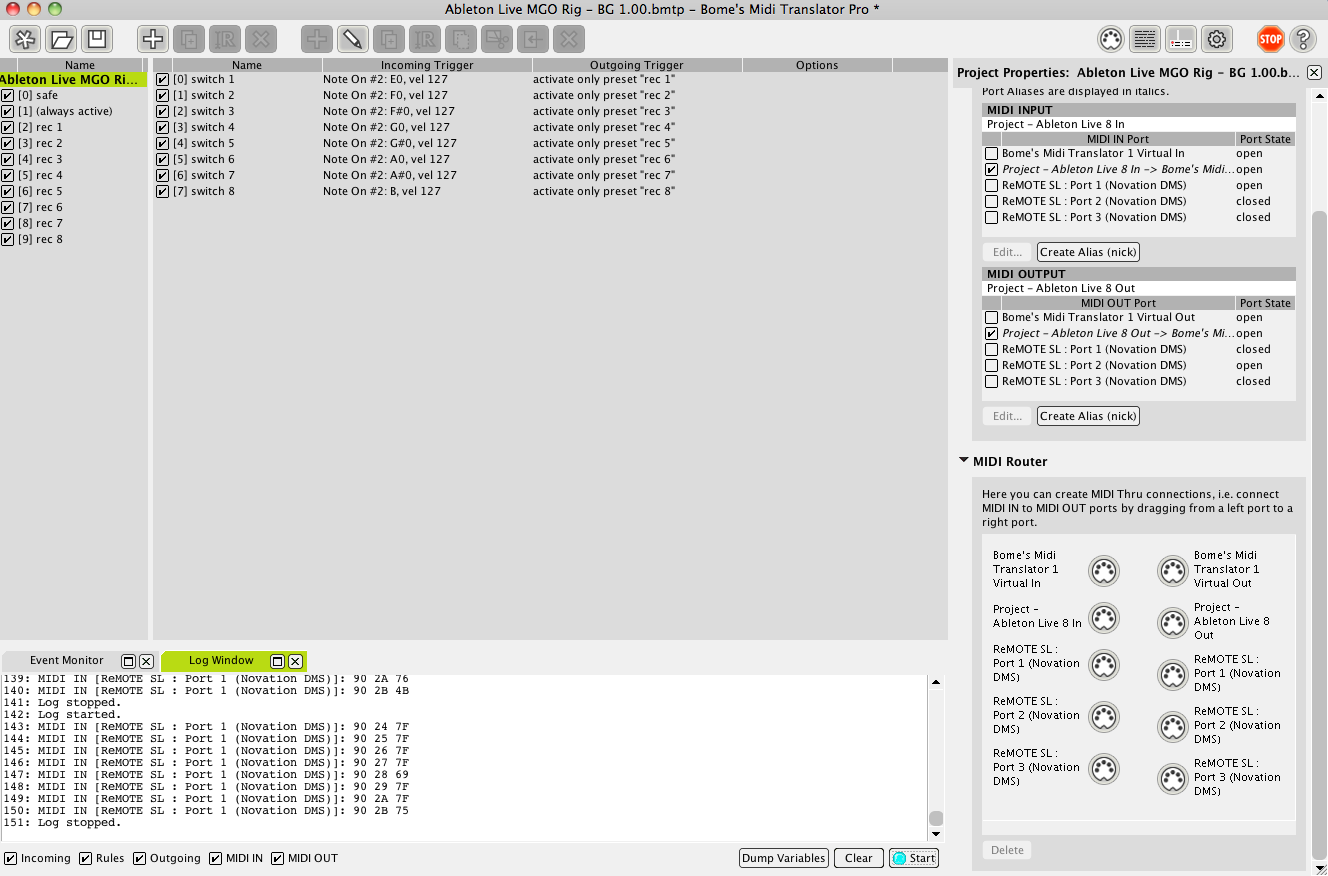Open MIDI settings via the DIN connector toolbar icon
The height and width of the screenshot is (876, 1328).
[1109, 39]
